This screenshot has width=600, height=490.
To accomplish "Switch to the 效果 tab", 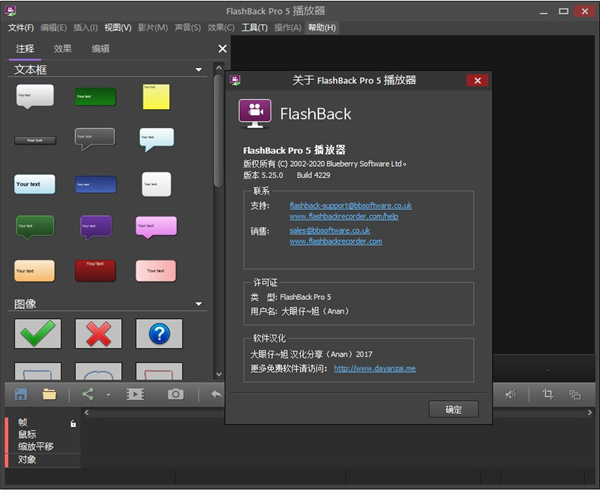I will [63, 48].
